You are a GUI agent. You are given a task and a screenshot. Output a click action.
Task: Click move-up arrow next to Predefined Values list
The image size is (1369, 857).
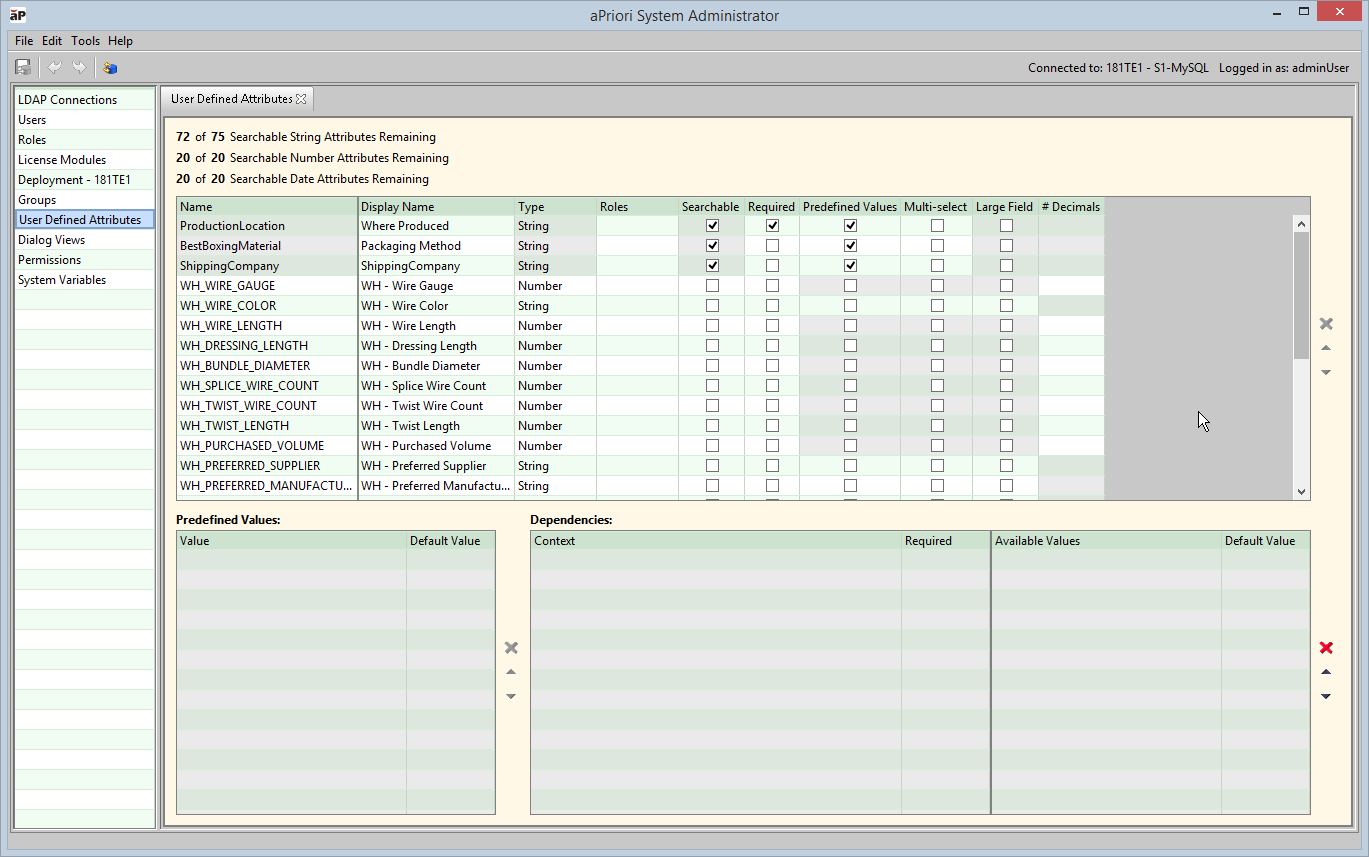[511, 672]
